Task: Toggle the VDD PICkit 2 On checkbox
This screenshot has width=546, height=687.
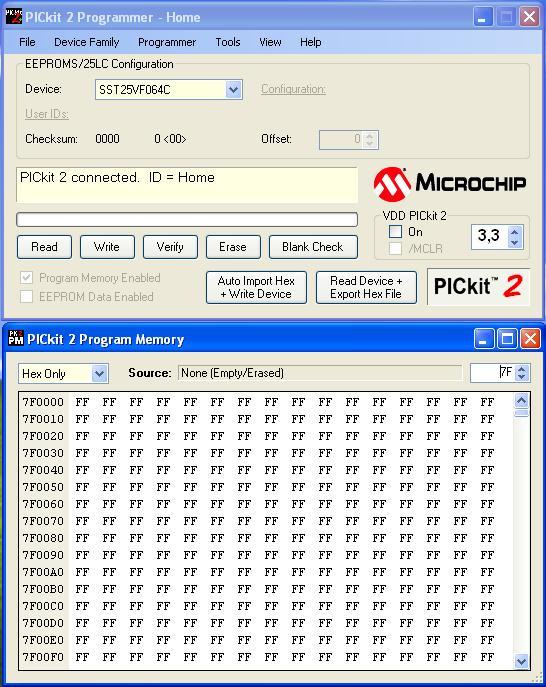Action: click(x=395, y=231)
